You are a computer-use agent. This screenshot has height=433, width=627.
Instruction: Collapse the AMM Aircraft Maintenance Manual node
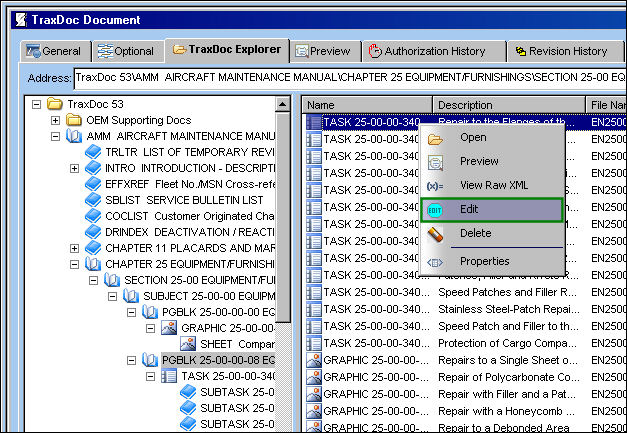[56, 136]
